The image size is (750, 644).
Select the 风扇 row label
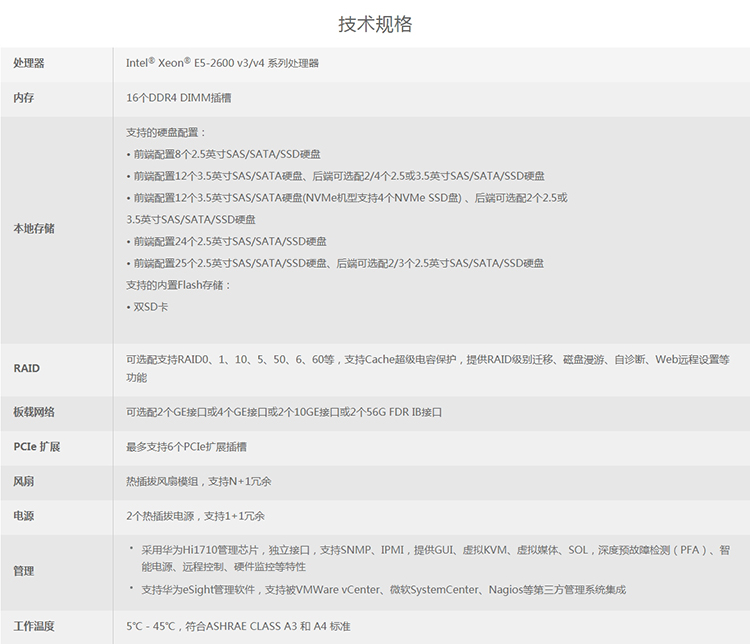pyautogui.click(x=23, y=481)
